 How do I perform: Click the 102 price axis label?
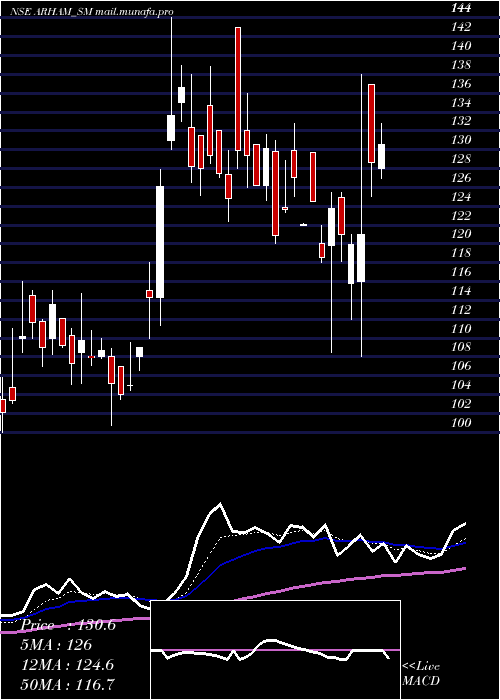click(x=461, y=404)
